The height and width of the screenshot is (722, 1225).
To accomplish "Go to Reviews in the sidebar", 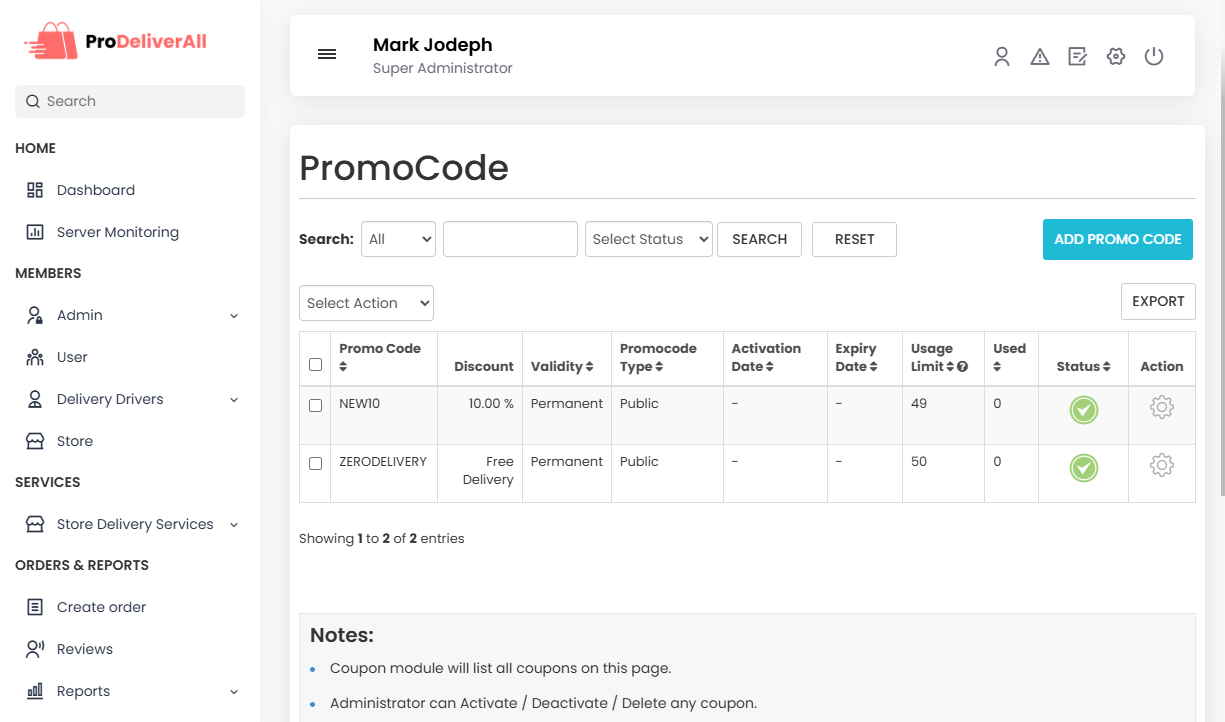I will click(84, 649).
